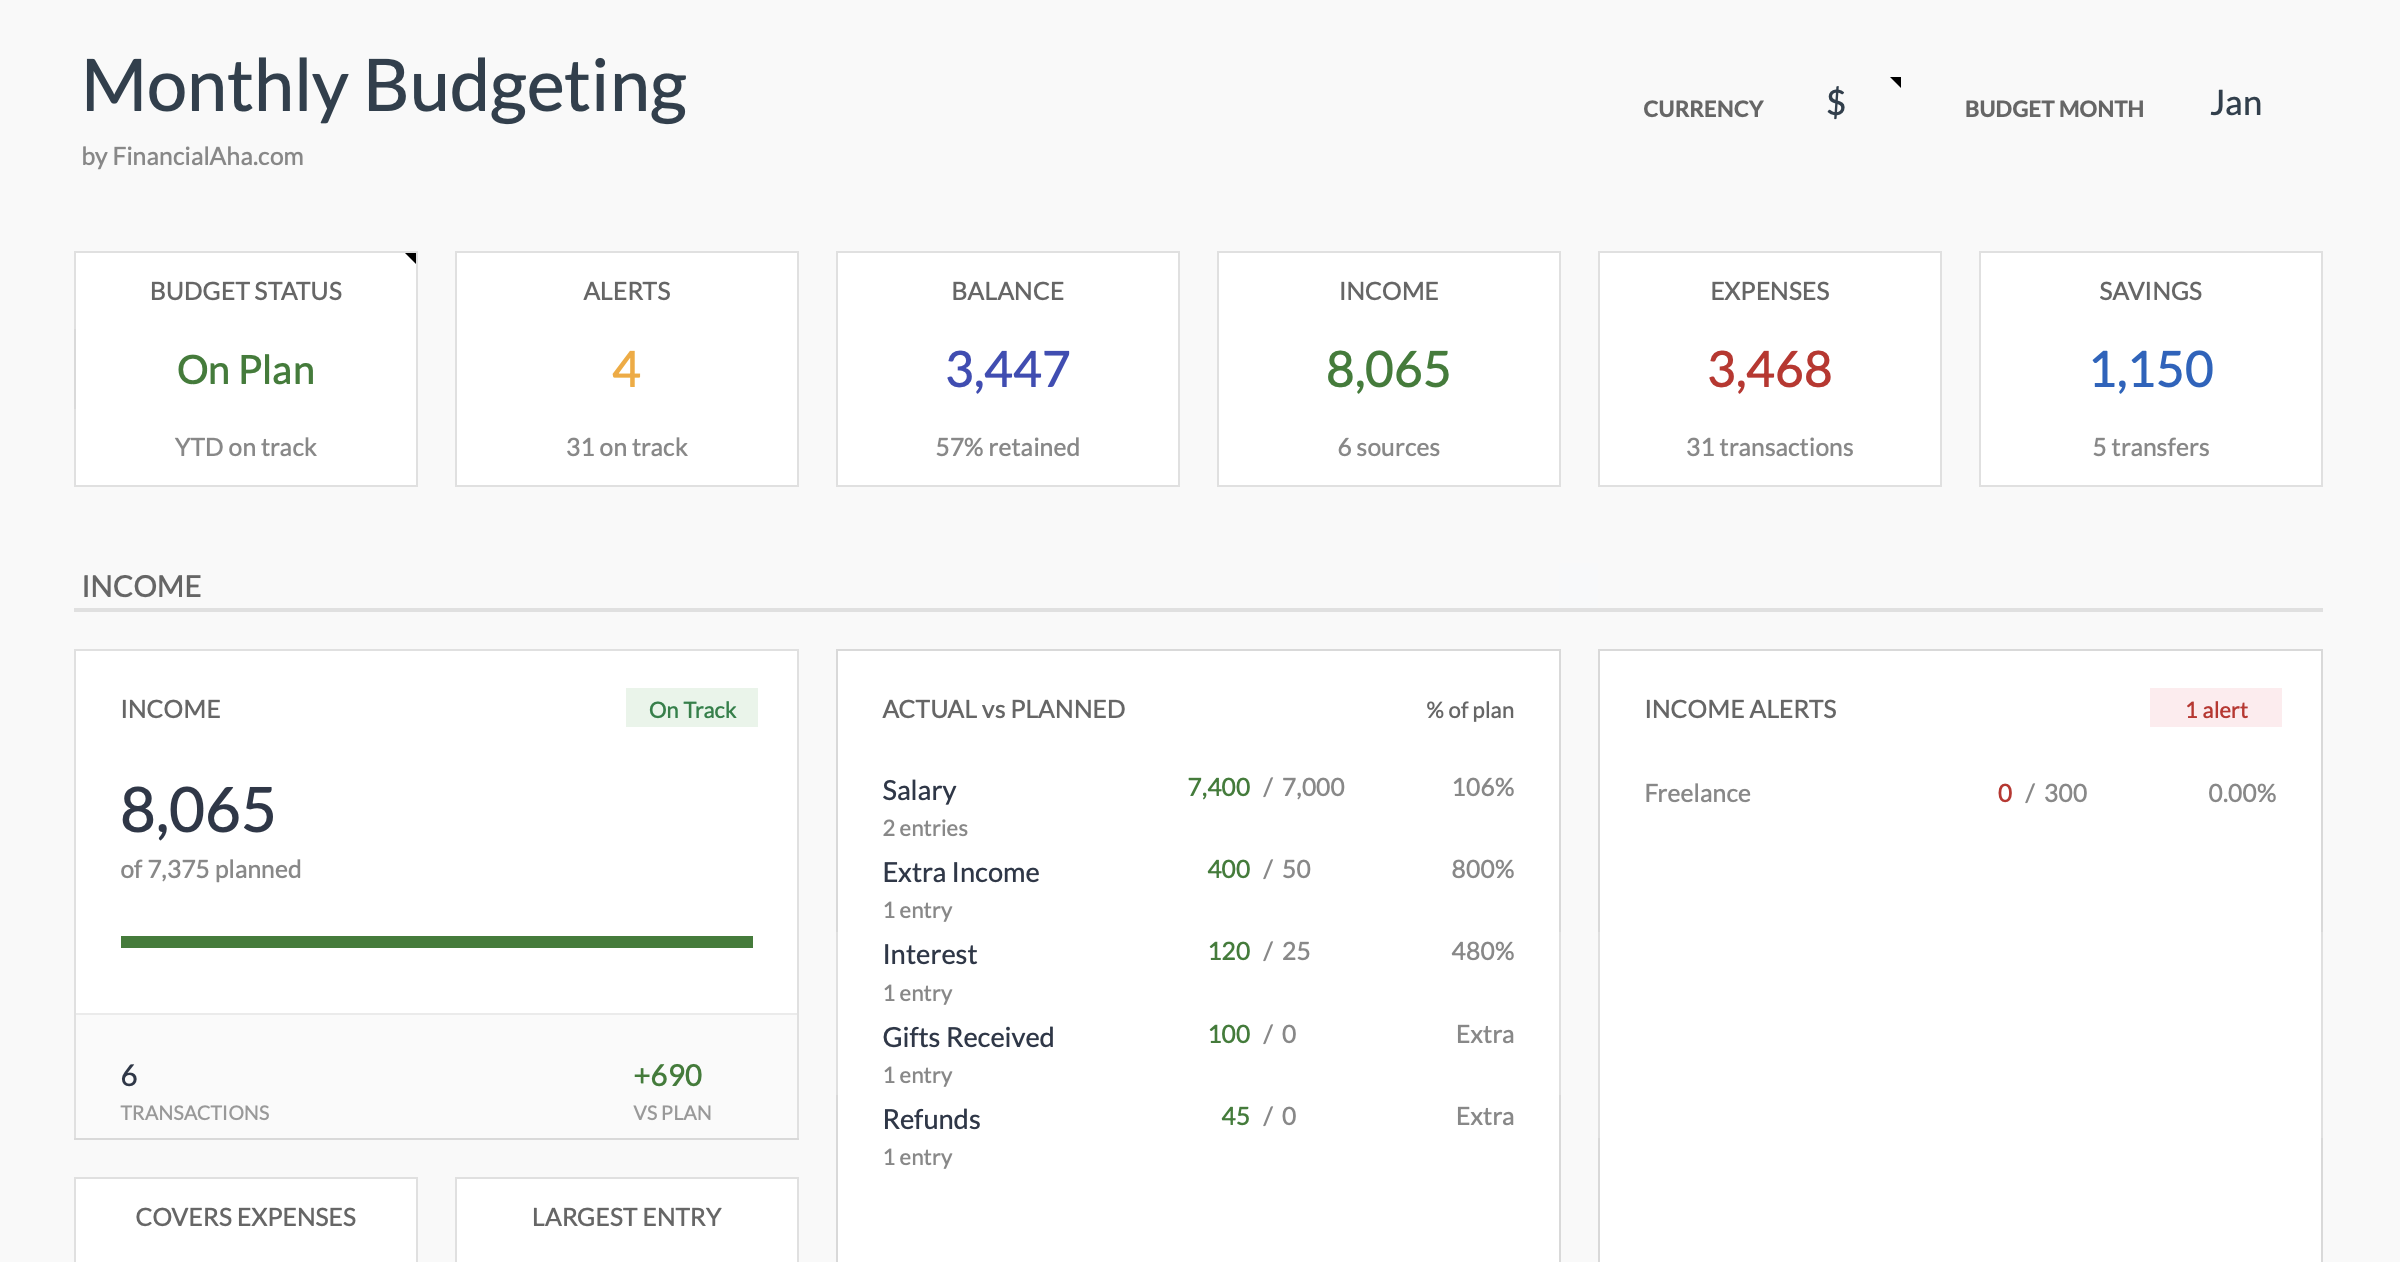Select the Salary row under Actual vs Planned
Viewport: 2400px width, 1262px height.
click(919, 789)
